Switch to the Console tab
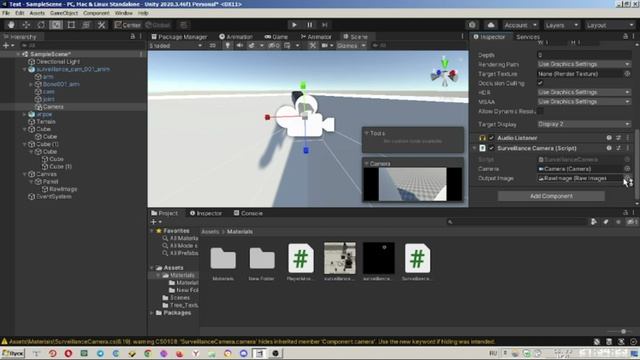This screenshot has height=360, width=640. click(x=248, y=213)
